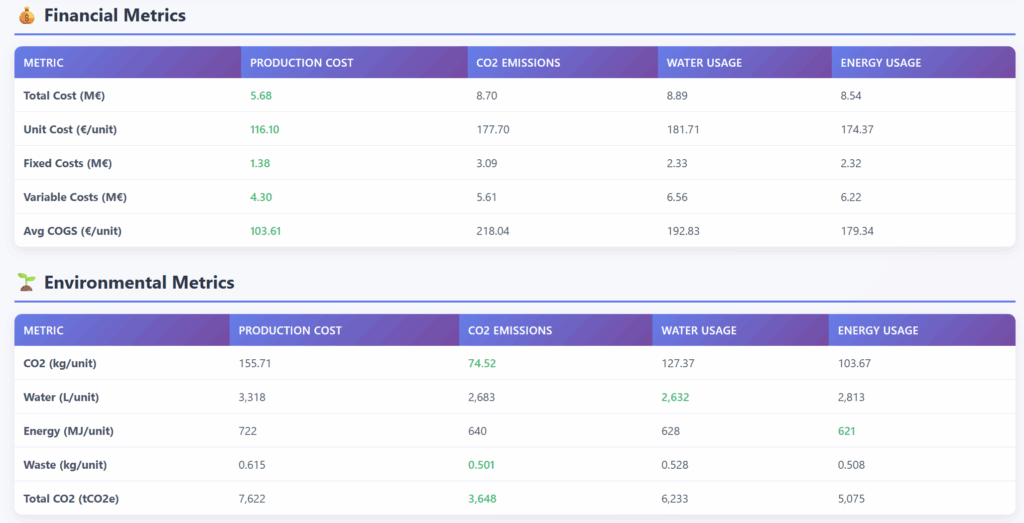Click the green 4.30 variable costs value
This screenshot has width=1024, height=523.
260,197
